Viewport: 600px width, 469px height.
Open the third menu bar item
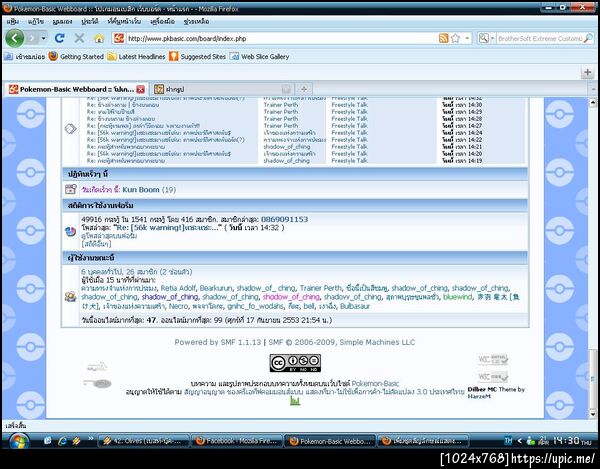point(62,21)
